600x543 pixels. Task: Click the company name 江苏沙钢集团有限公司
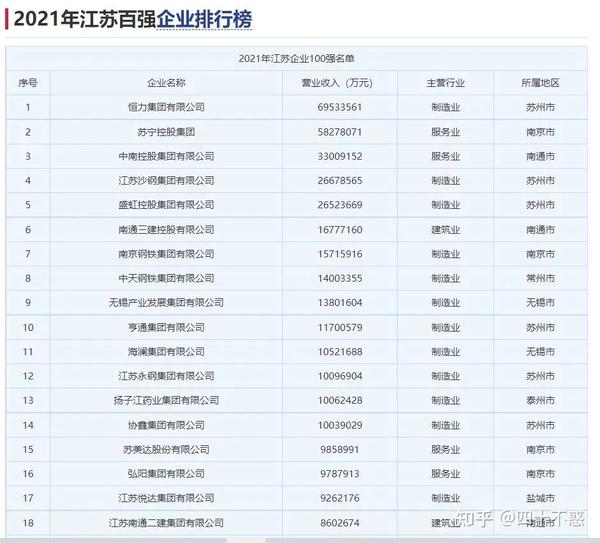click(x=166, y=180)
